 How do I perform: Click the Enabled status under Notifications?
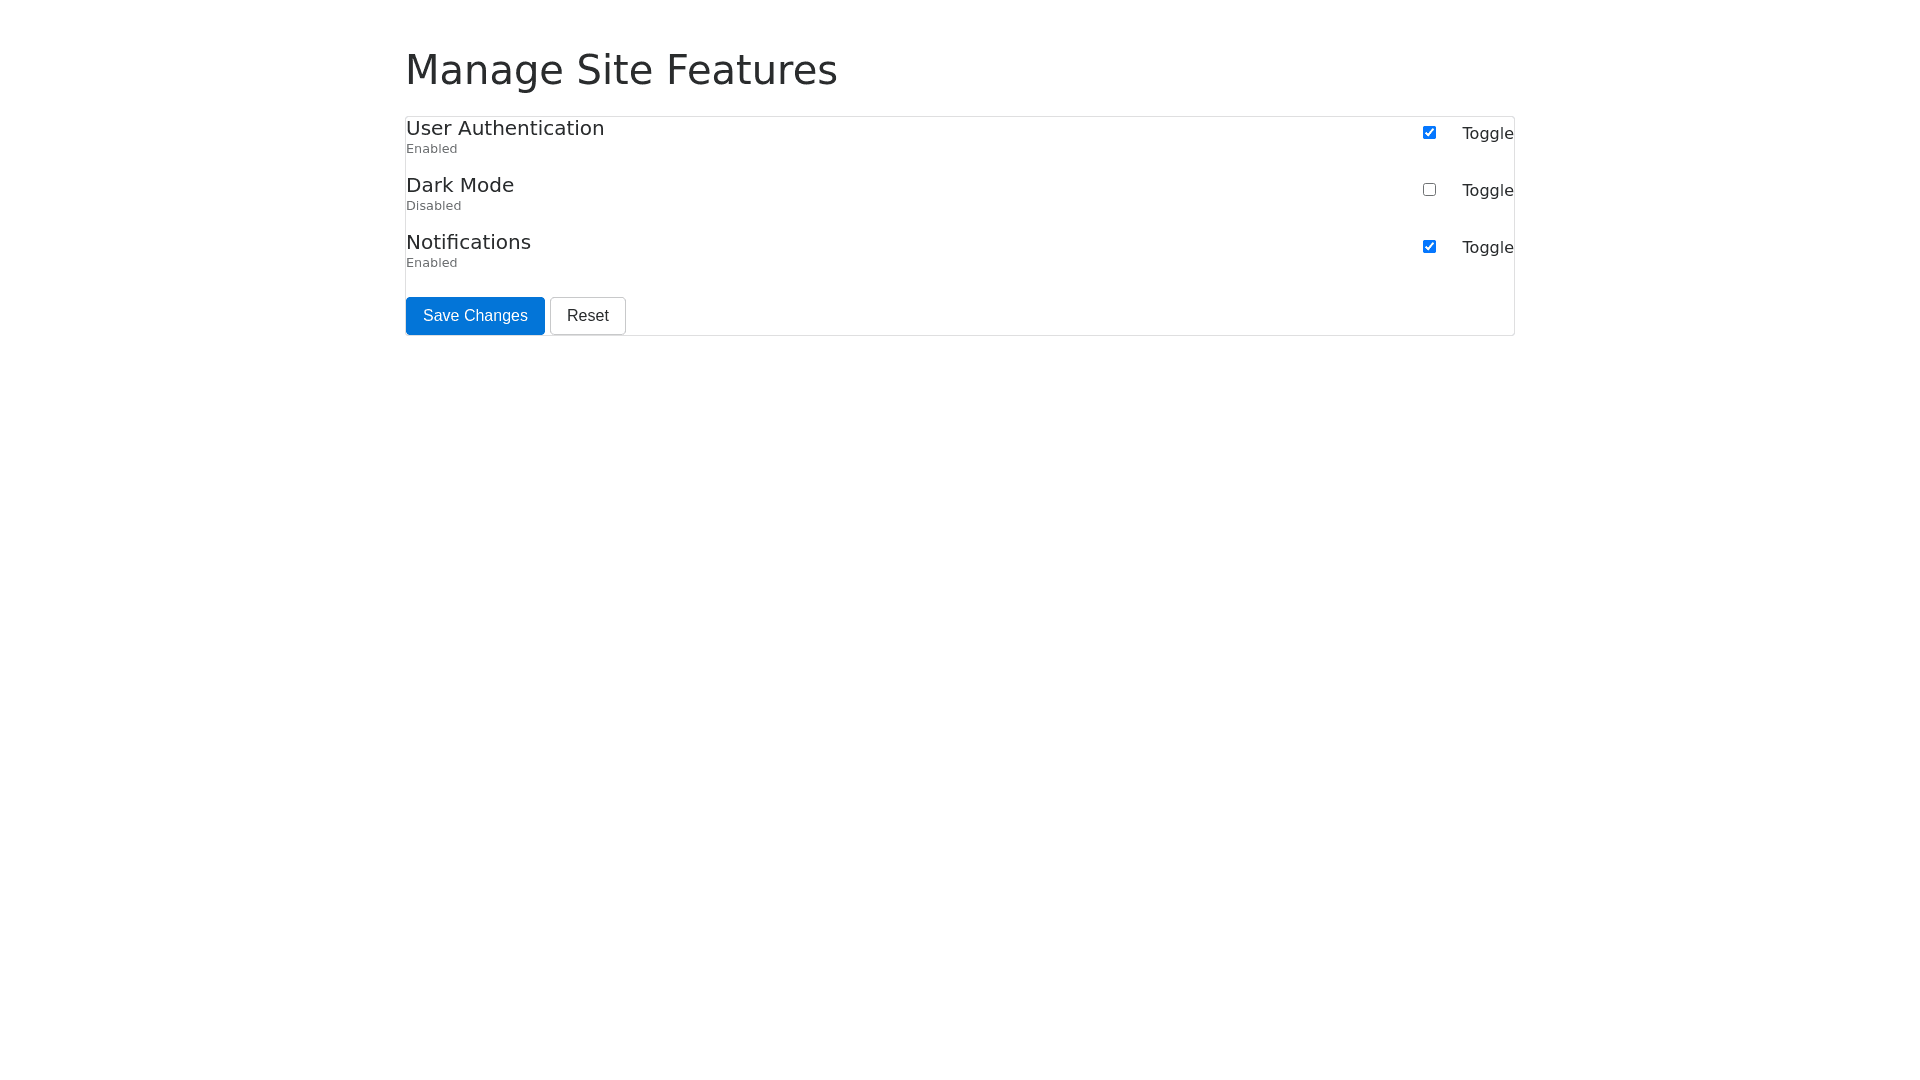(431, 263)
